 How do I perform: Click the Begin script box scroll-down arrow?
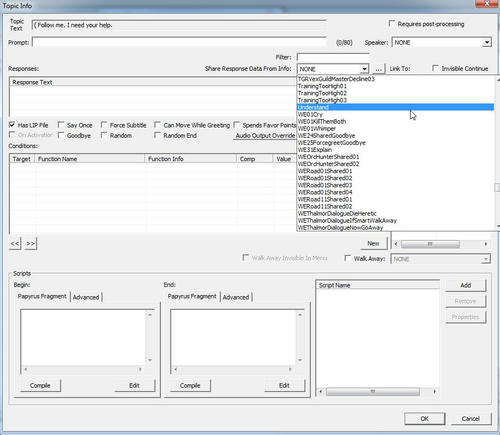point(150,360)
